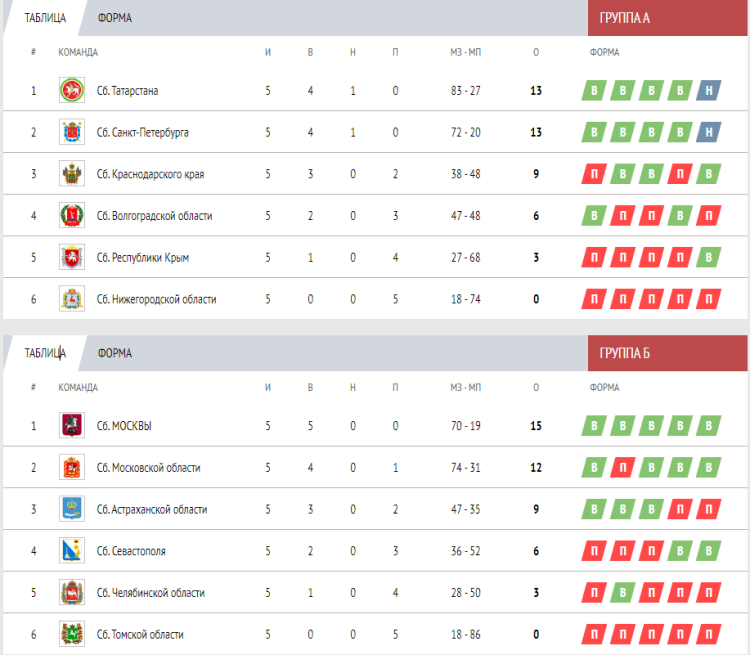Click the Volgograd Oblast team crest
Screen dimensions: 750x655
point(72,215)
